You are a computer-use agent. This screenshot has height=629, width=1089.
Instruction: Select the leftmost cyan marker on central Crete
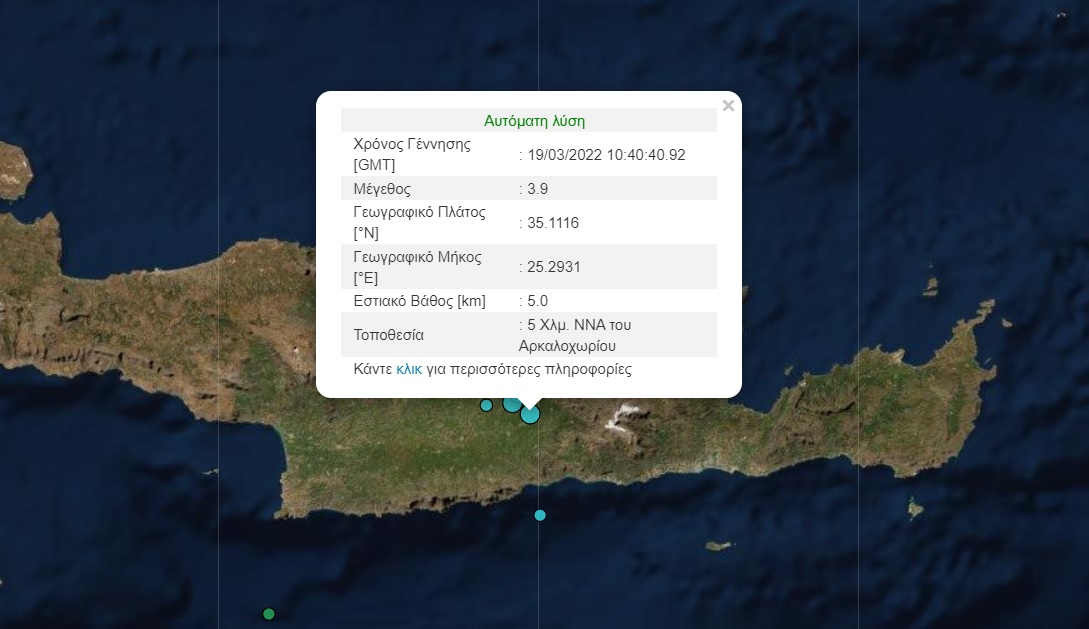pos(486,405)
